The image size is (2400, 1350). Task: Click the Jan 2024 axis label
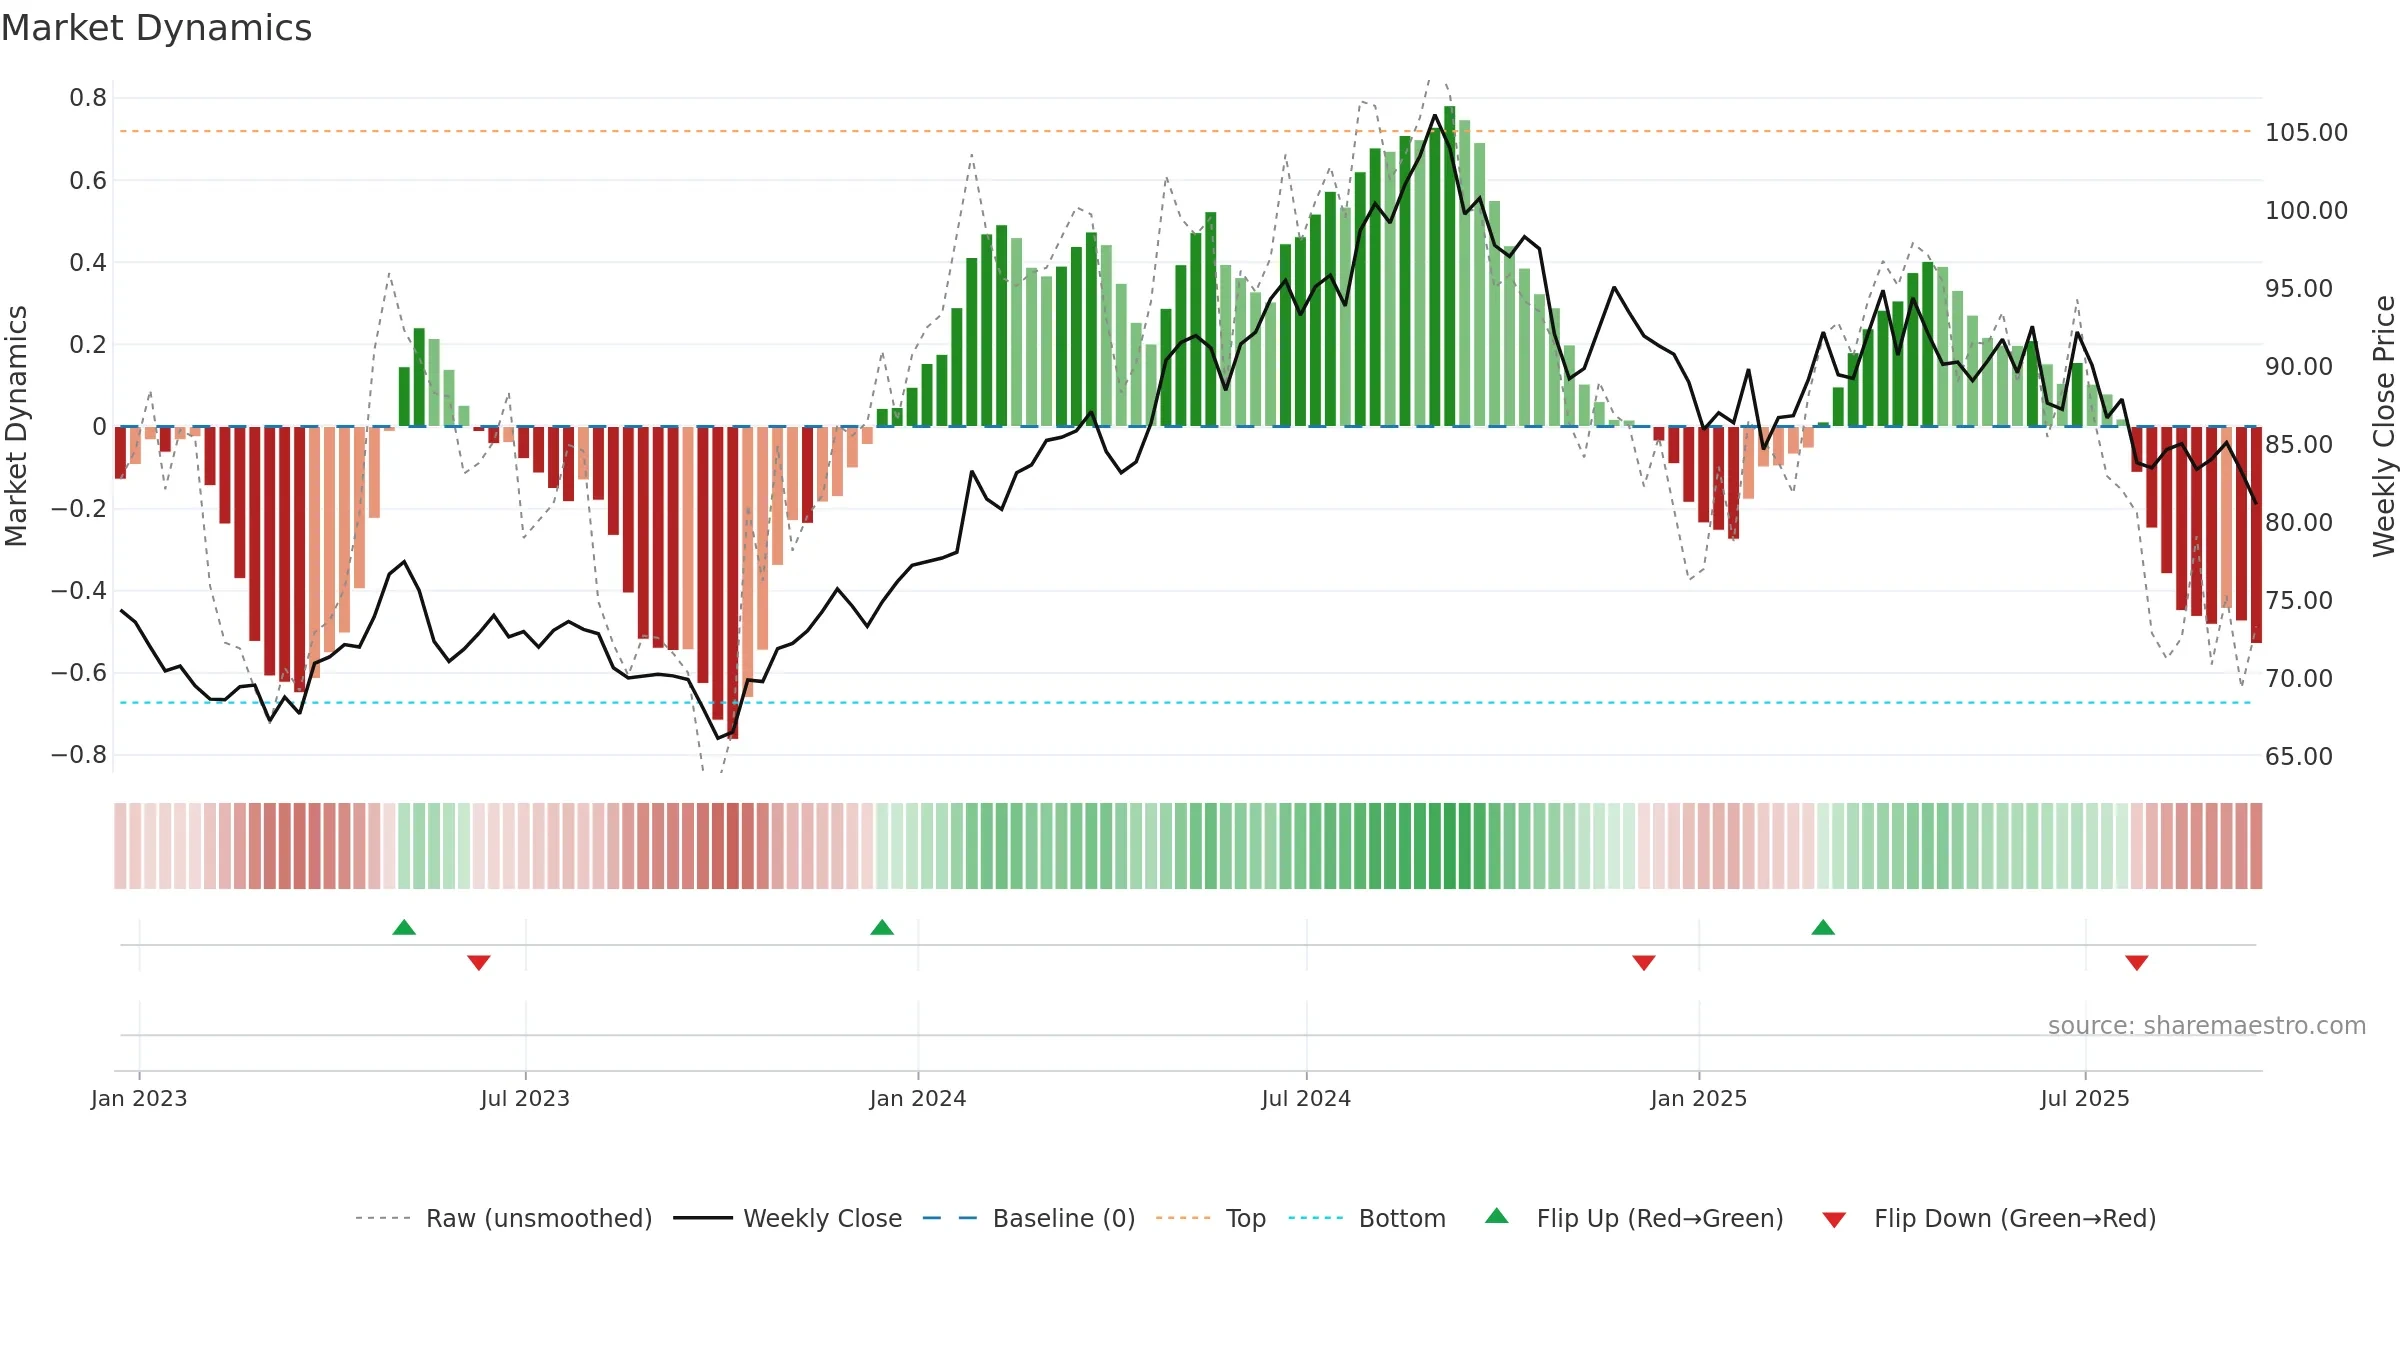[x=918, y=1098]
